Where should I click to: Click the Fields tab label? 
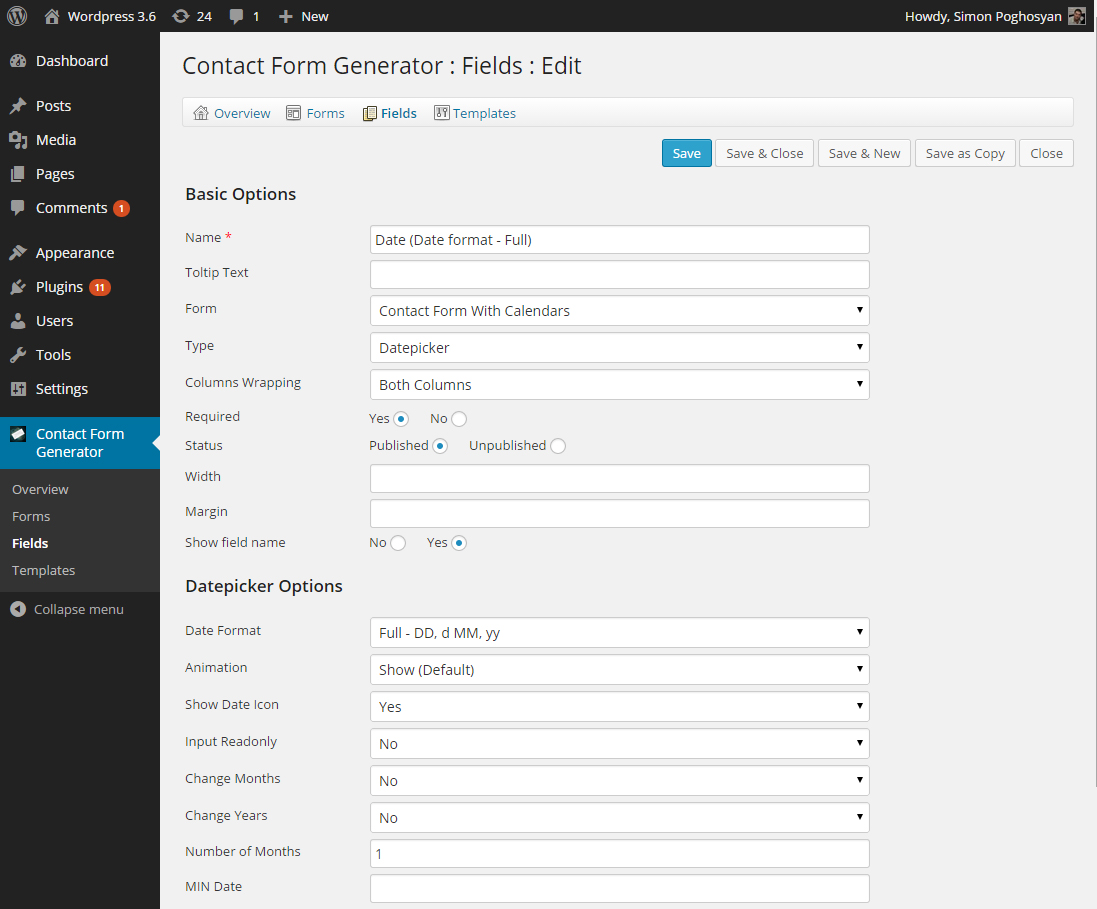[399, 113]
